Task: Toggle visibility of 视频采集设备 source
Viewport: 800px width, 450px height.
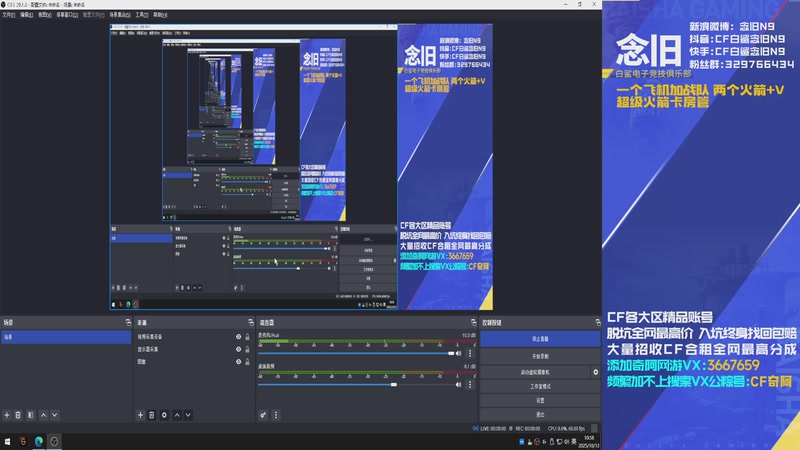Action: (238, 337)
